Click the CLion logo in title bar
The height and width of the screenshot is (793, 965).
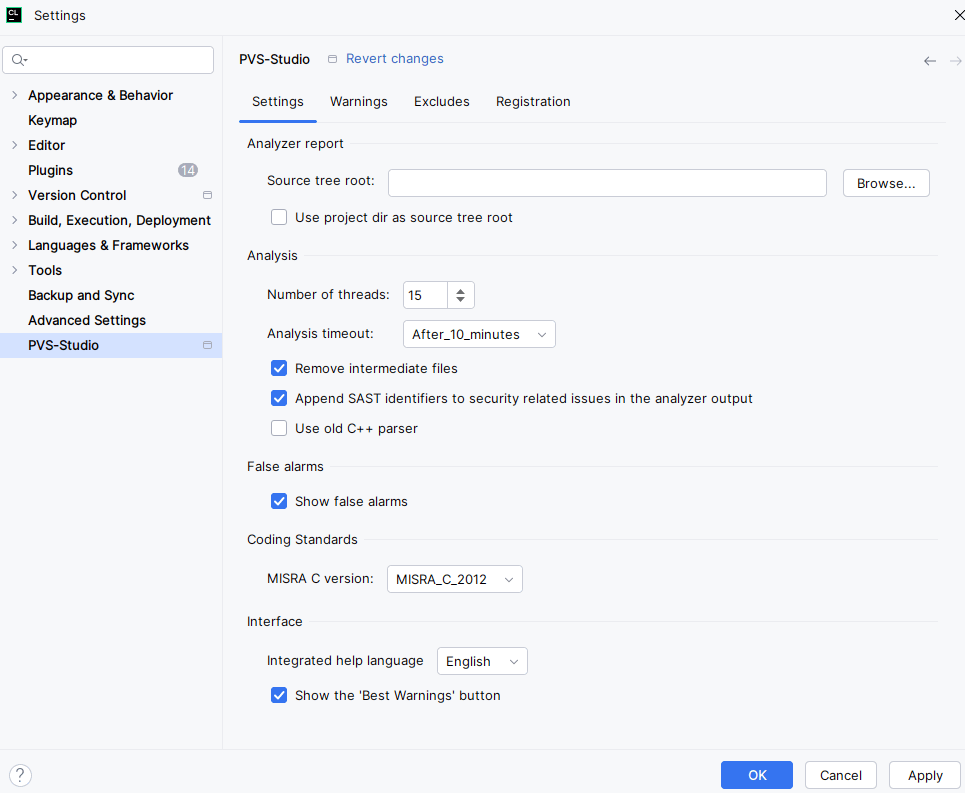(14, 15)
